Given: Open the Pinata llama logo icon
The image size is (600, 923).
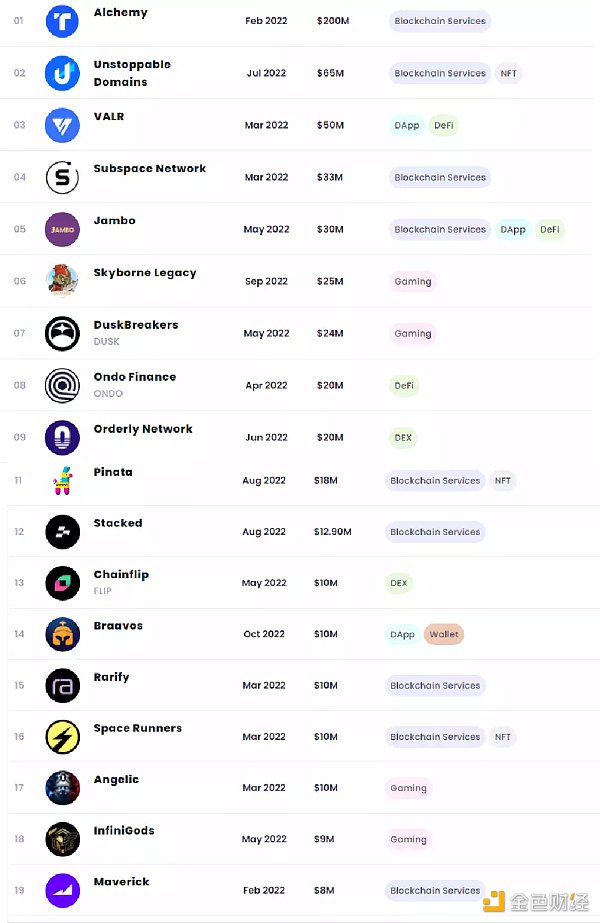Looking at the screenshot, I should 62,481.
